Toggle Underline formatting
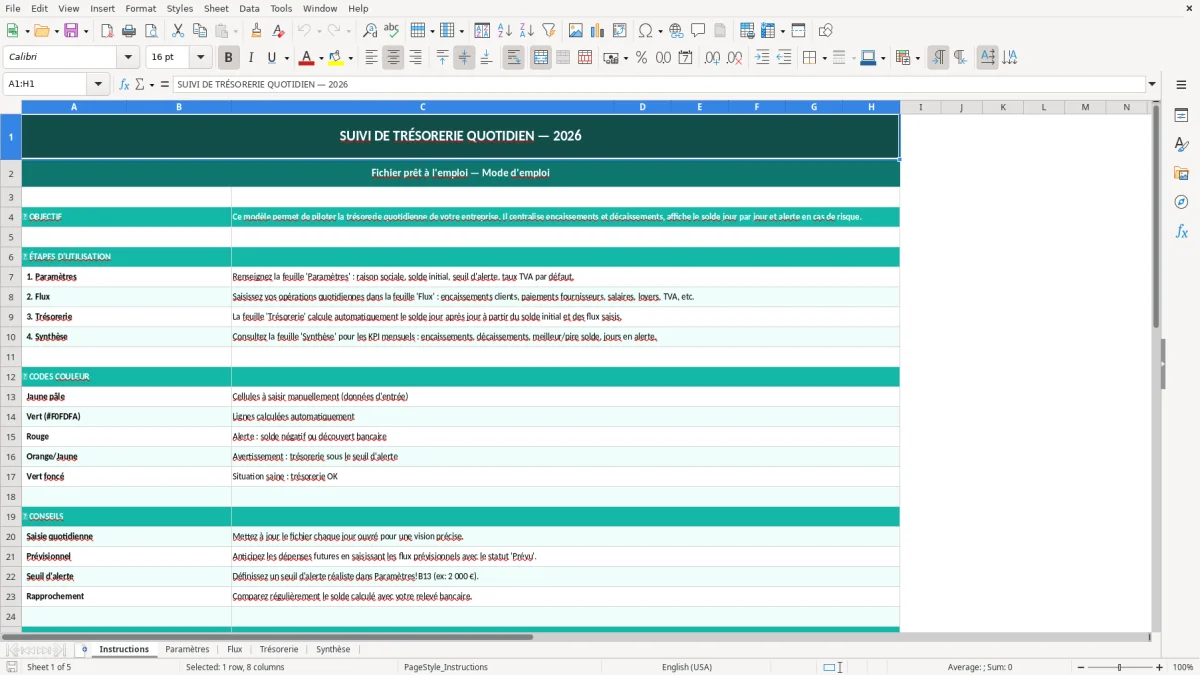This screenshot has width=1200, height=675. tap(272, 58)
